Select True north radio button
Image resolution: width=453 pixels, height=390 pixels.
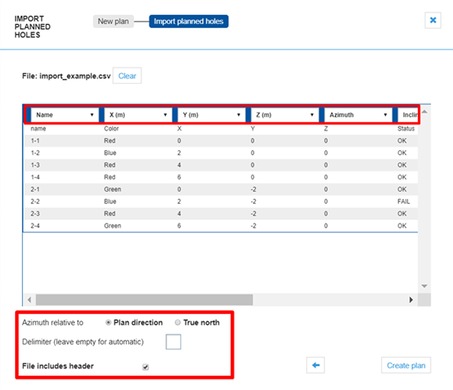(178, 322)
